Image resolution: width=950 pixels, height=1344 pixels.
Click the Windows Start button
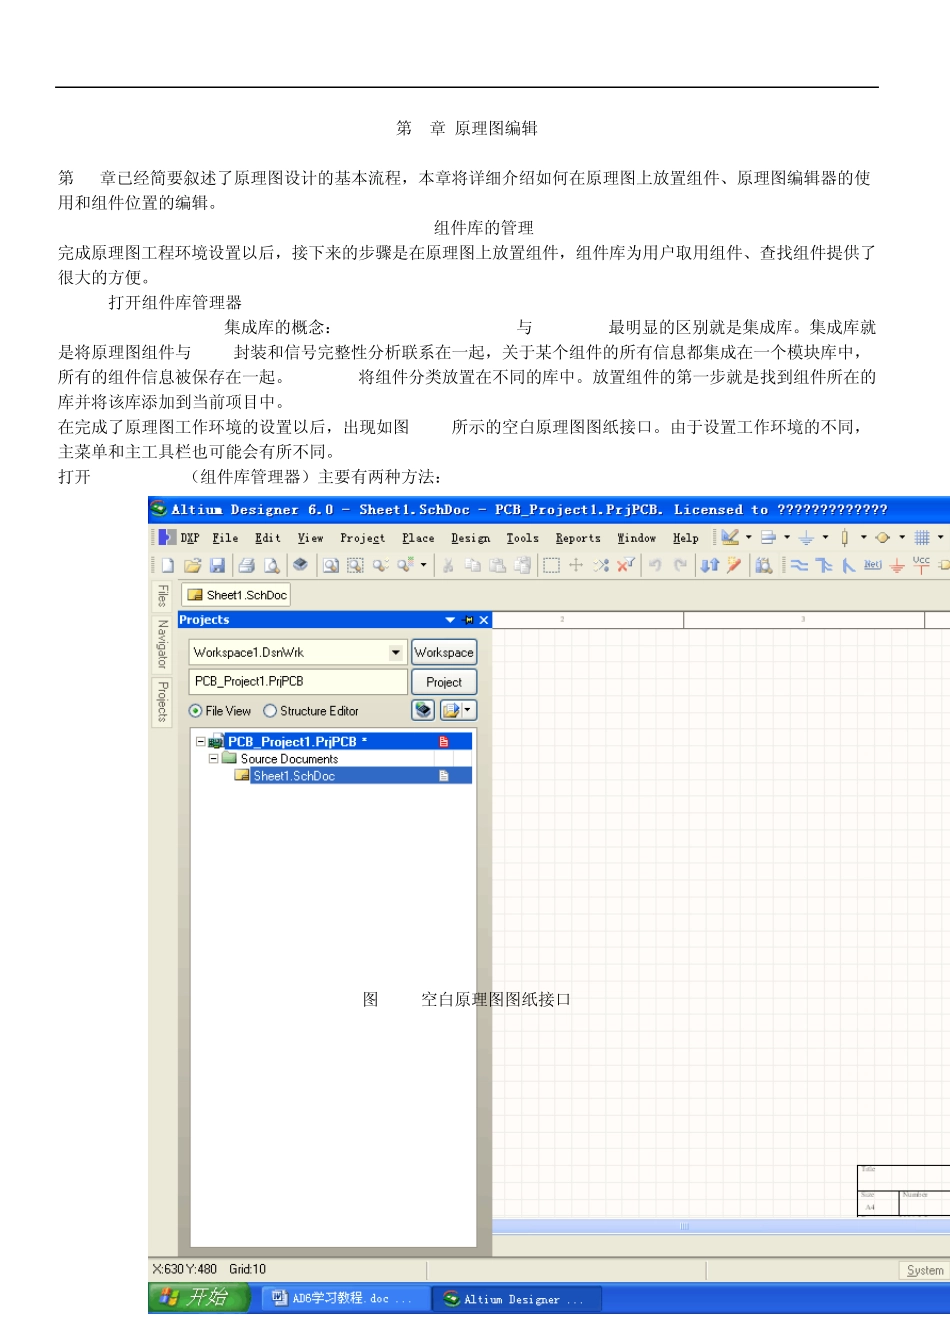click(198, 1298)
